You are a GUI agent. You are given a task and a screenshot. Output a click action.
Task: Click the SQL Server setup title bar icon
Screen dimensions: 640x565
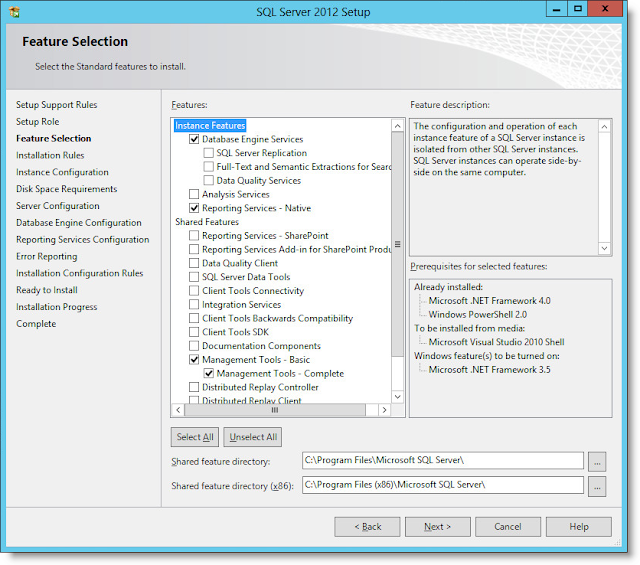point(14,12)
